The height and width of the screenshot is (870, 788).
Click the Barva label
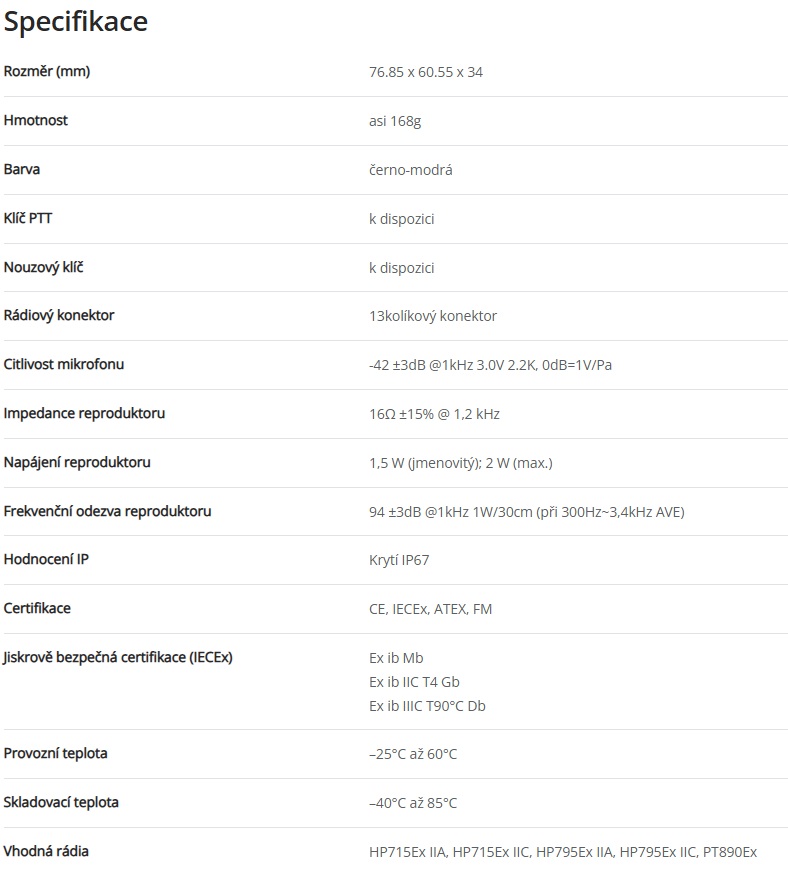click(x=22, y=169)
